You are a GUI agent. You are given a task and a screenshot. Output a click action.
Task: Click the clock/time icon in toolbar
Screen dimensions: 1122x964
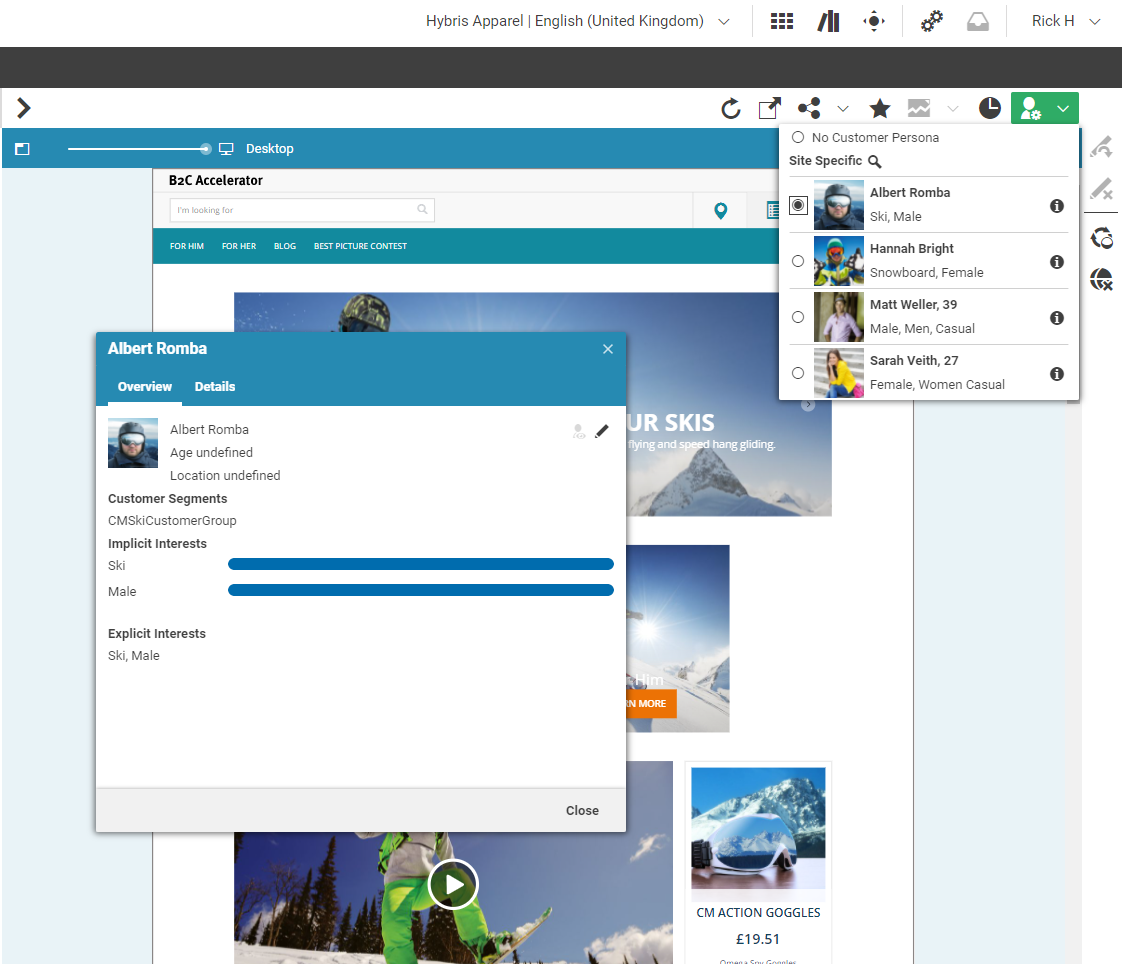tap(989, 107)
